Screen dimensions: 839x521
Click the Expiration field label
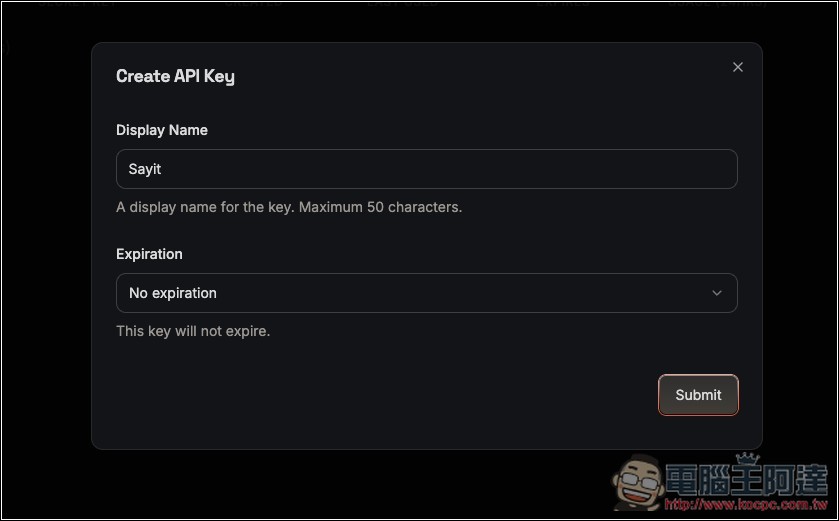149,254
